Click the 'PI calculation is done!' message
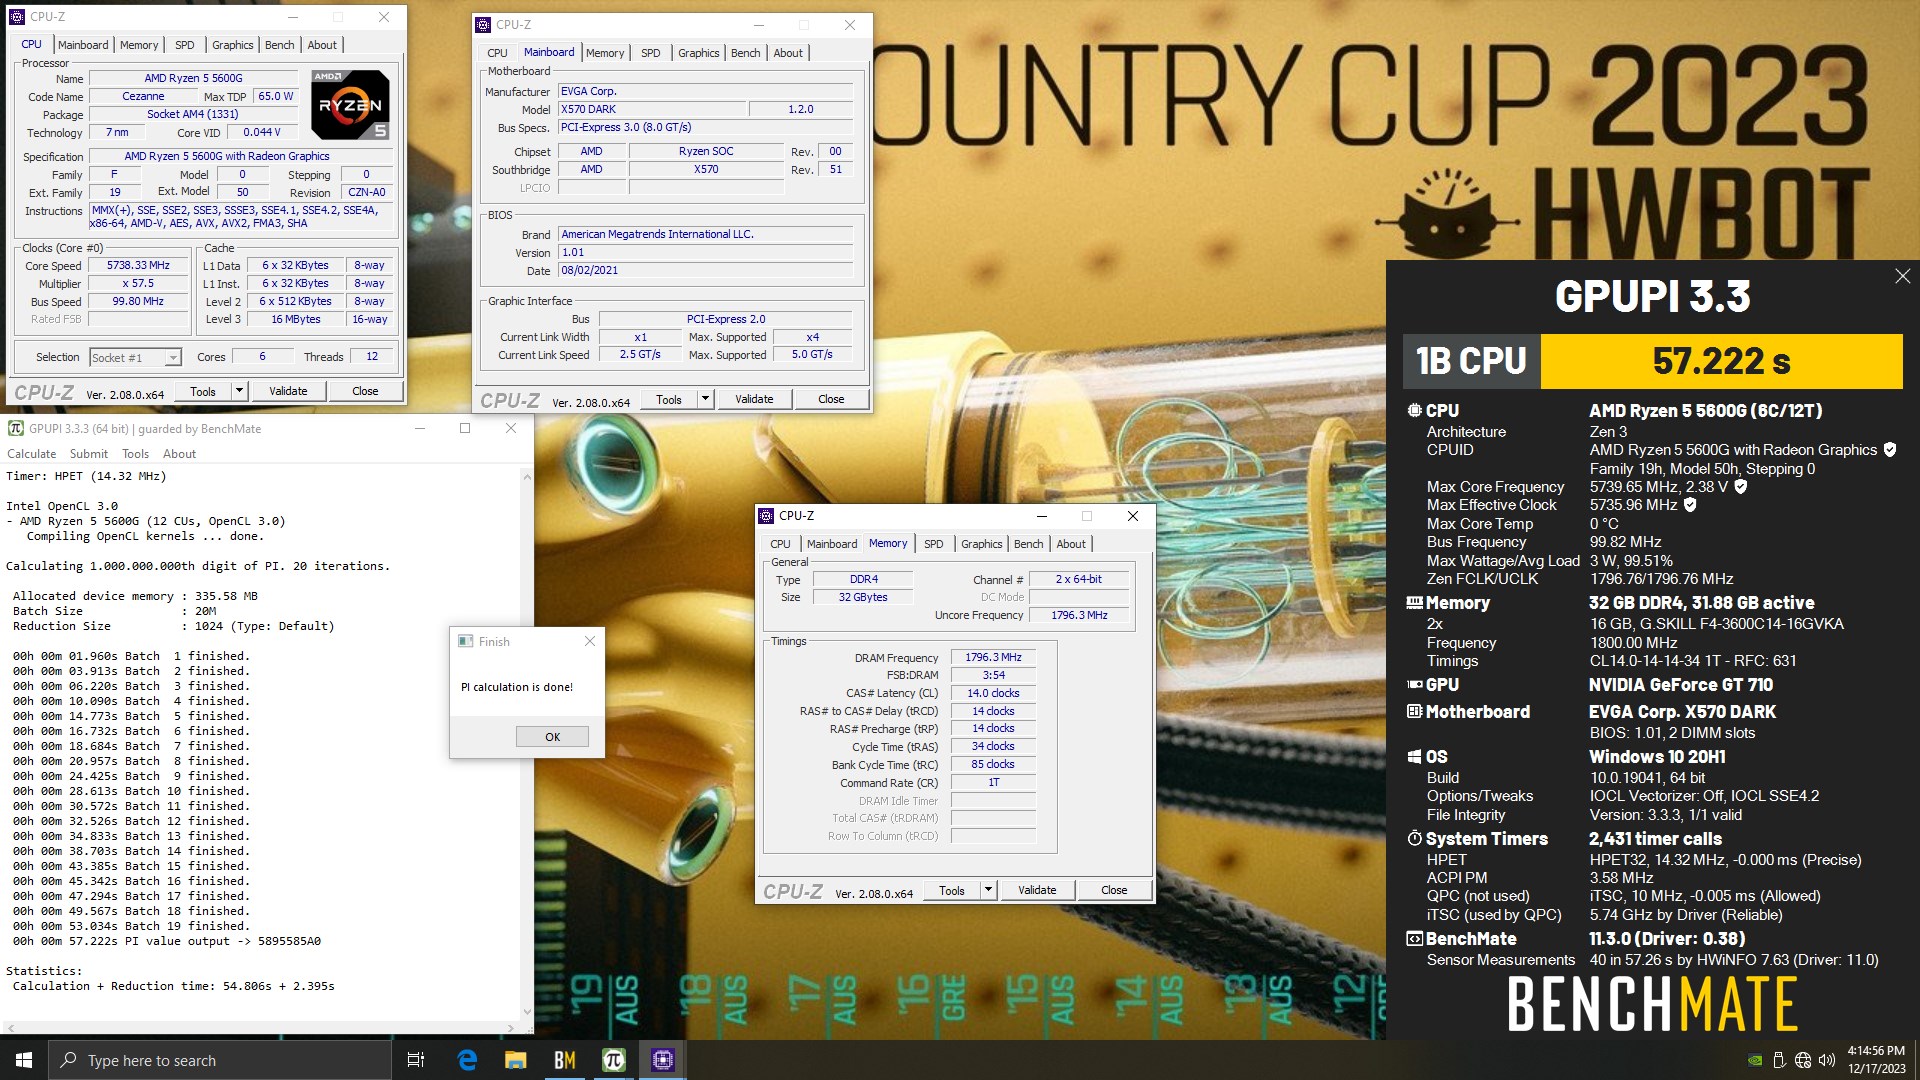This screenshot has height=1080, width=1920. tap(517, 687)
